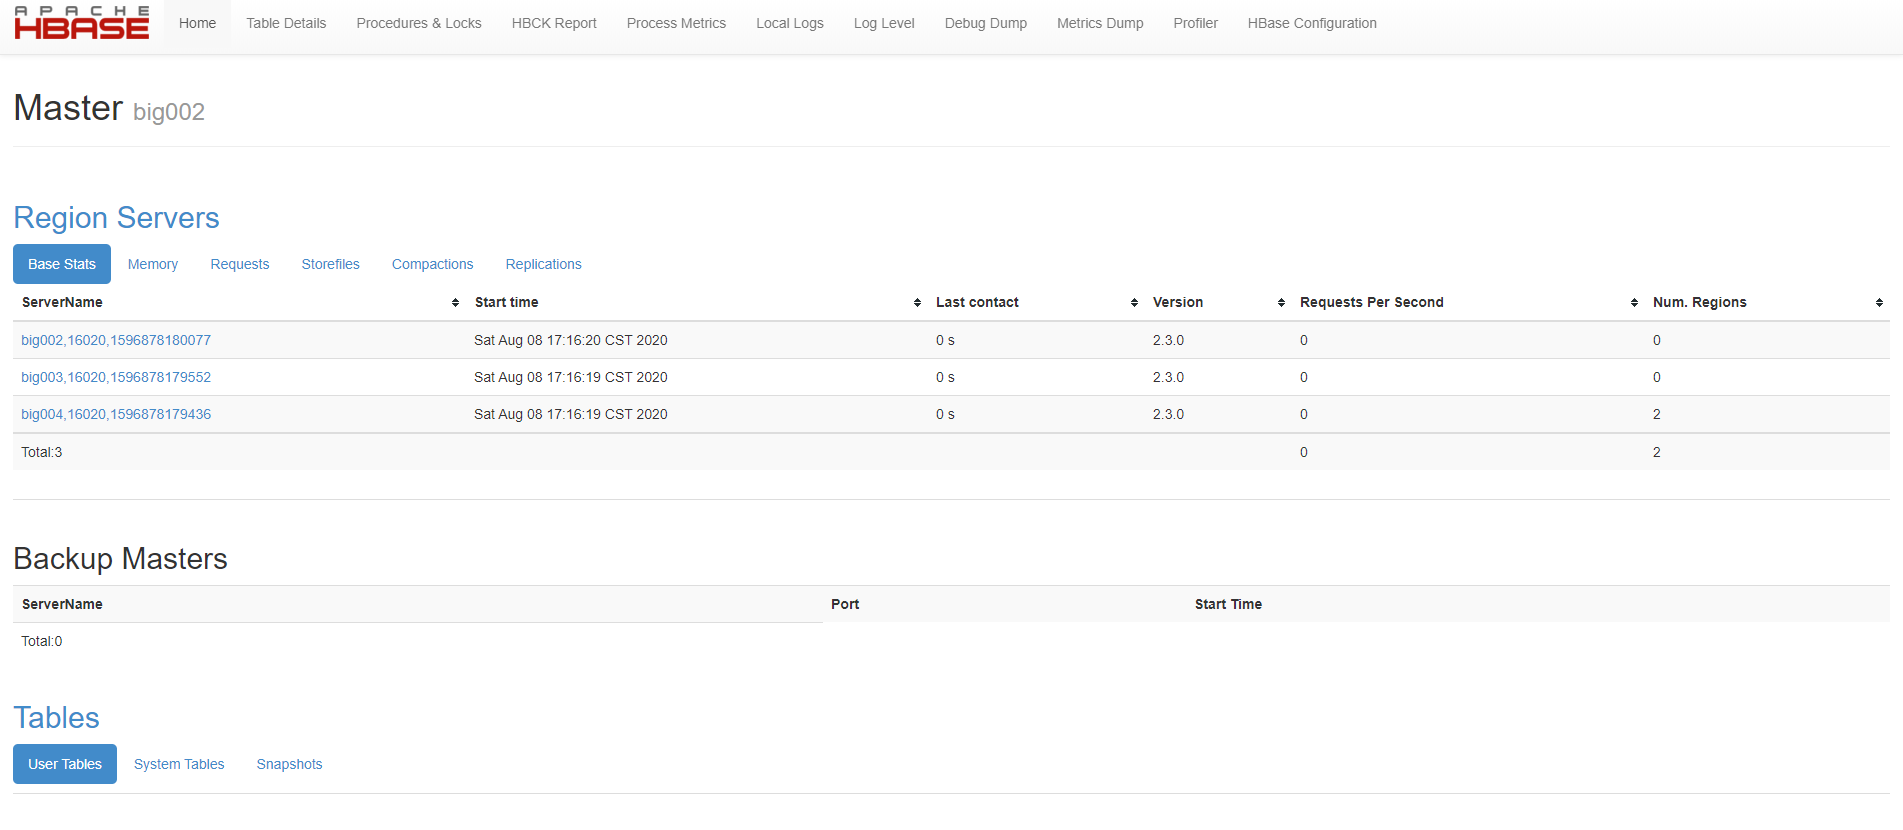Sort by Version column arrow icon
This screenshot has width=1903, height=830.
coord(1281,303)
